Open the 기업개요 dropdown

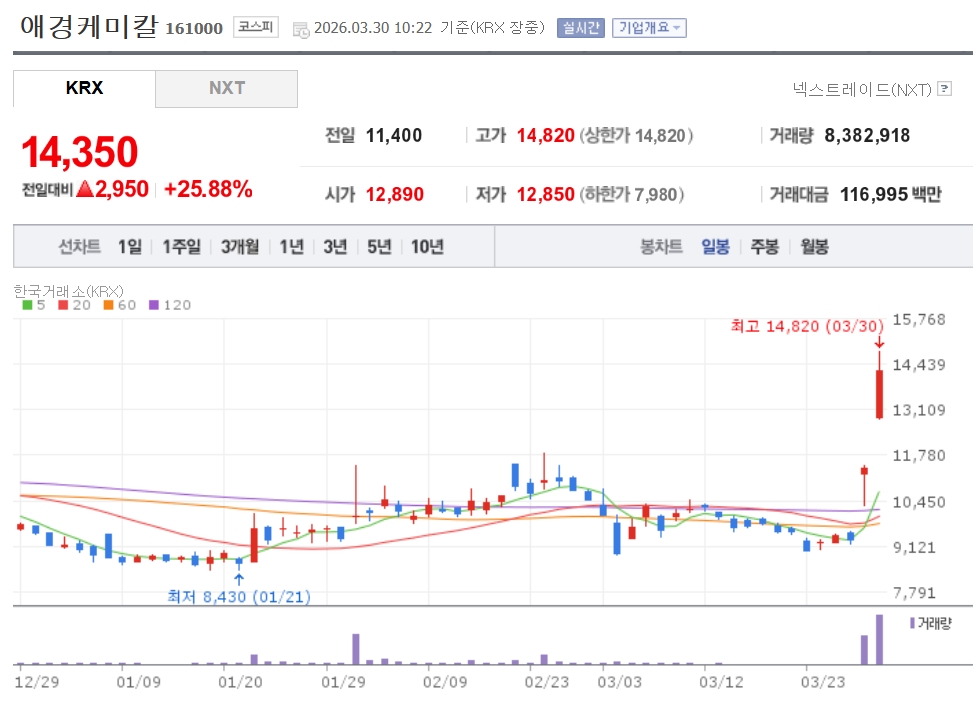tap(649, 28)
